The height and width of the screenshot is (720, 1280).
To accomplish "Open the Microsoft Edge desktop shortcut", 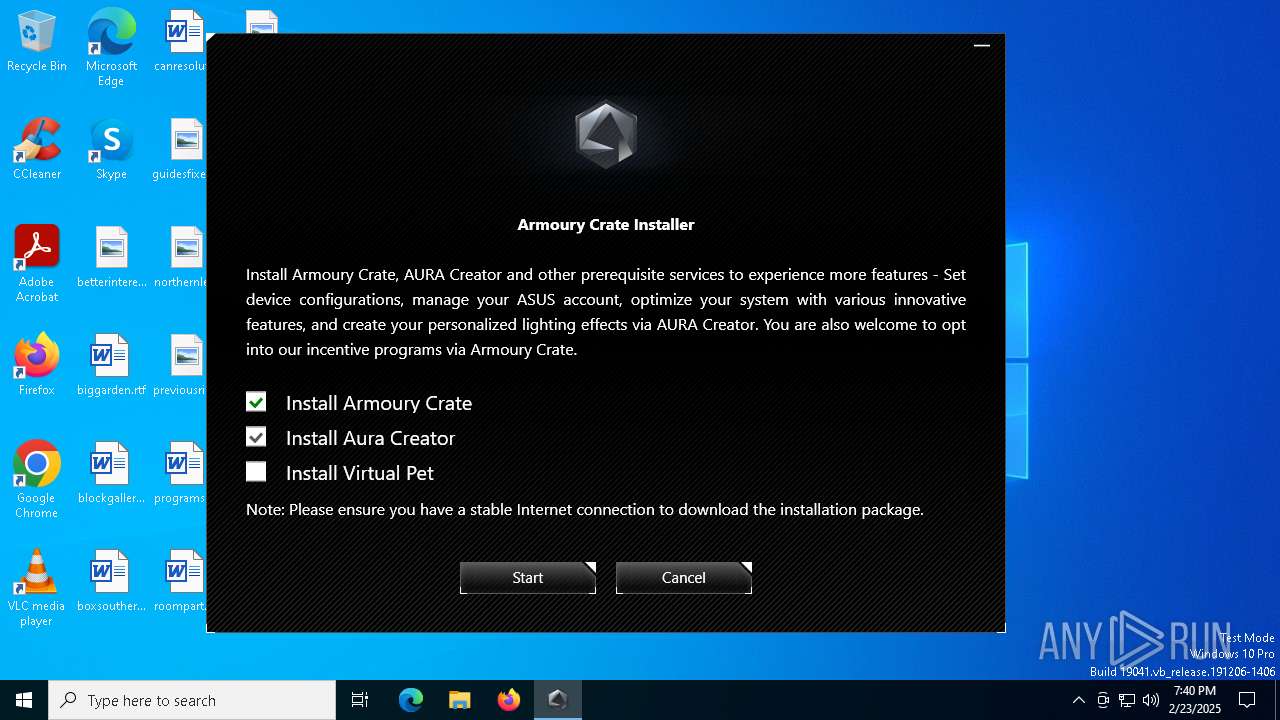I will [111, 47].
